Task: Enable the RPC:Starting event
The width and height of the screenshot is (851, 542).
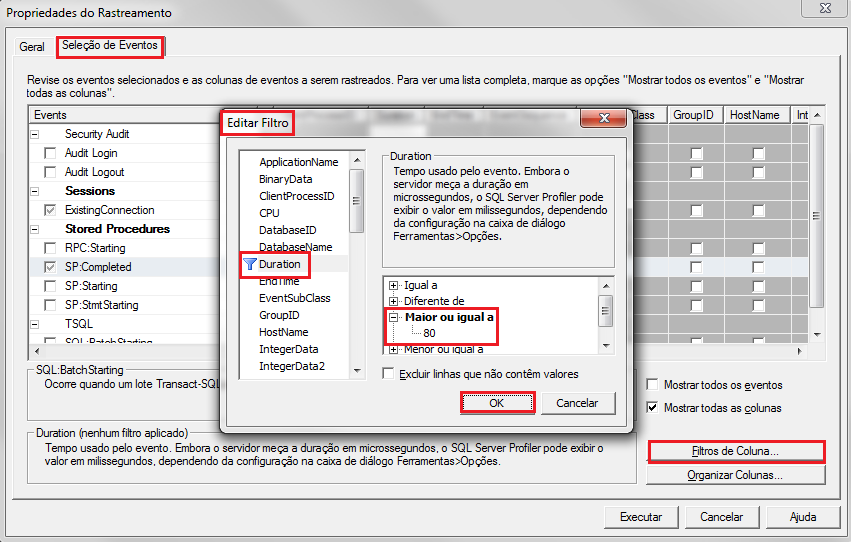Action: [x=50, y=248]
